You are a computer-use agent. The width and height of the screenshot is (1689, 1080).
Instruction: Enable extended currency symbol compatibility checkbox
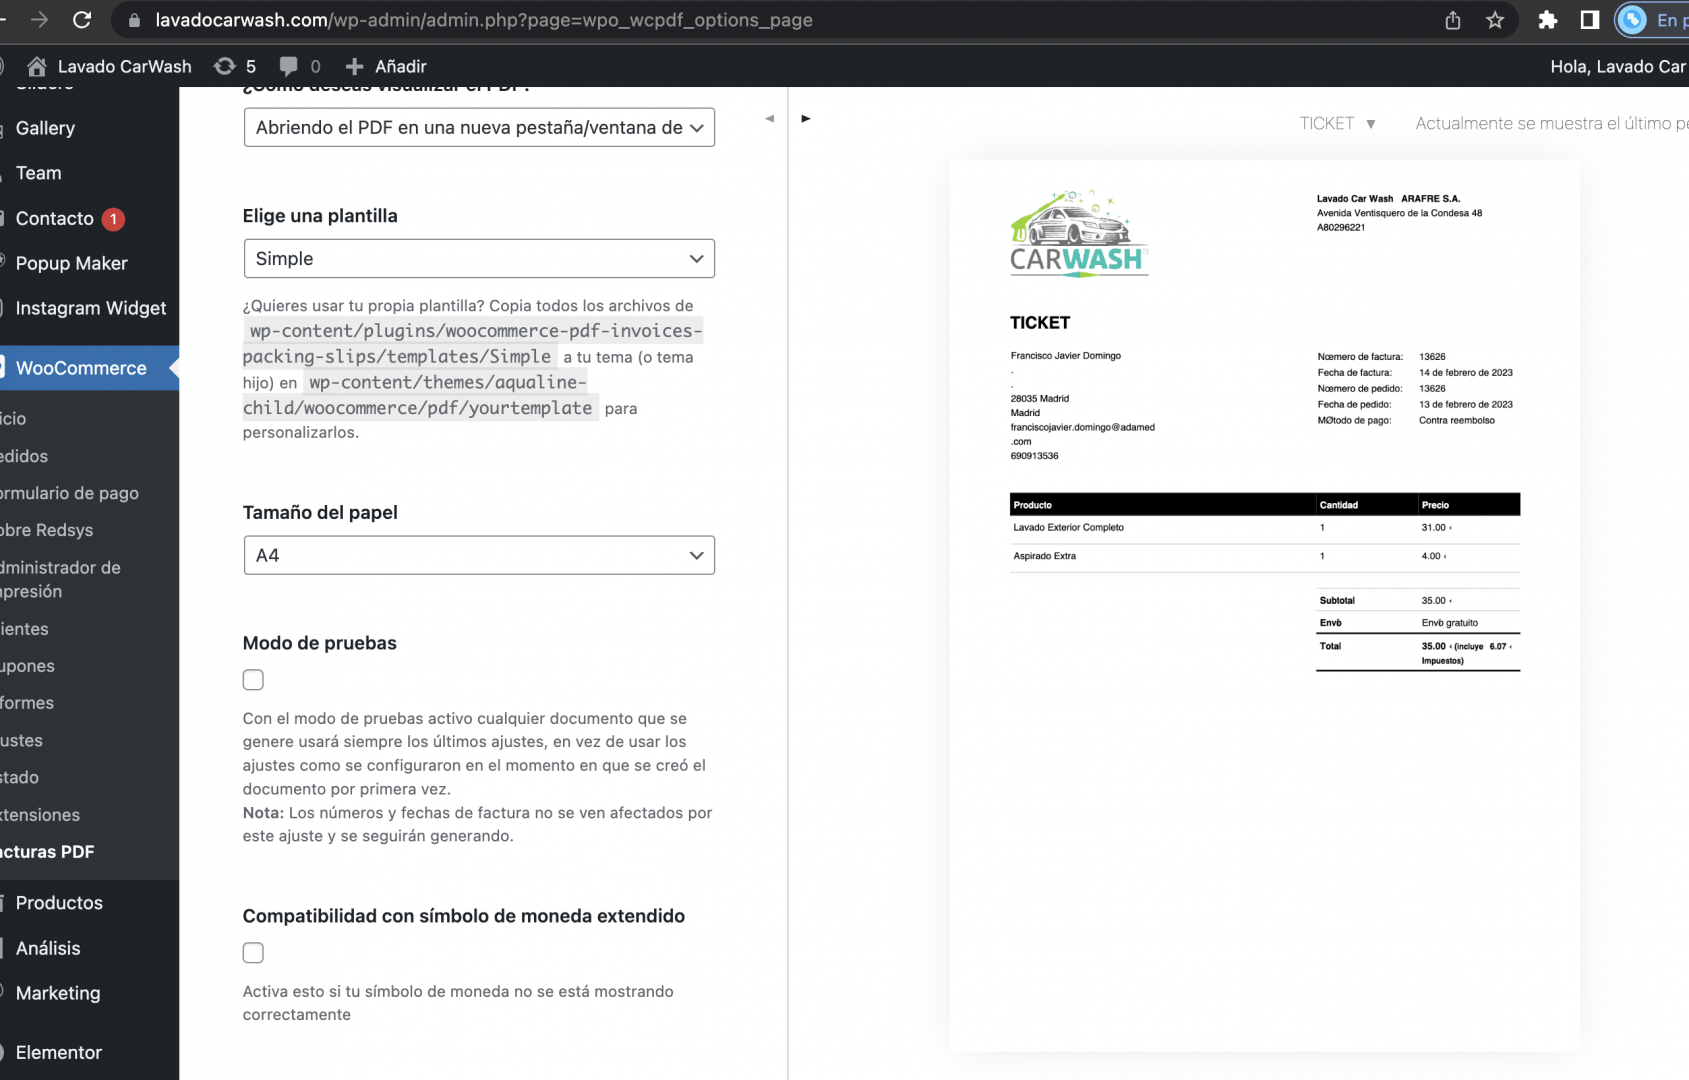(x=253, y=953)
